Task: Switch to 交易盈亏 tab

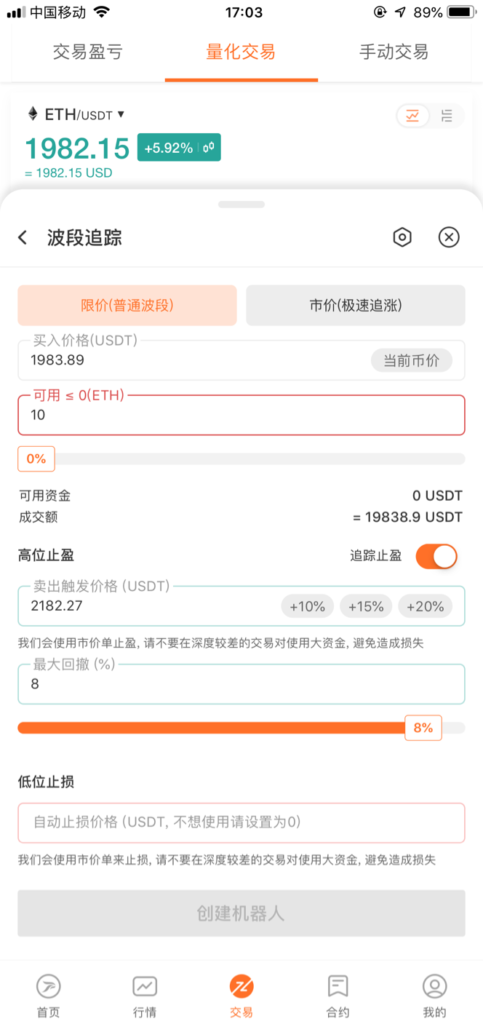Action: [x=88, y=52]
